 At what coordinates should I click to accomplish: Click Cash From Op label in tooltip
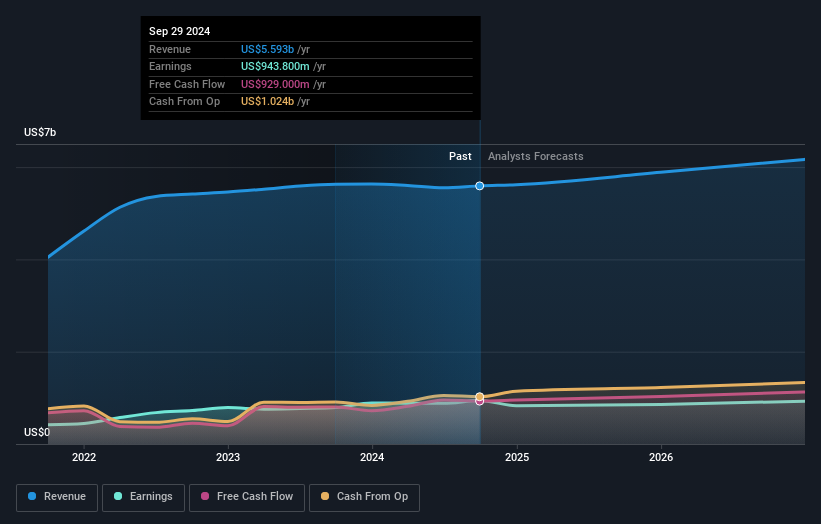click(x=184, y=102)
